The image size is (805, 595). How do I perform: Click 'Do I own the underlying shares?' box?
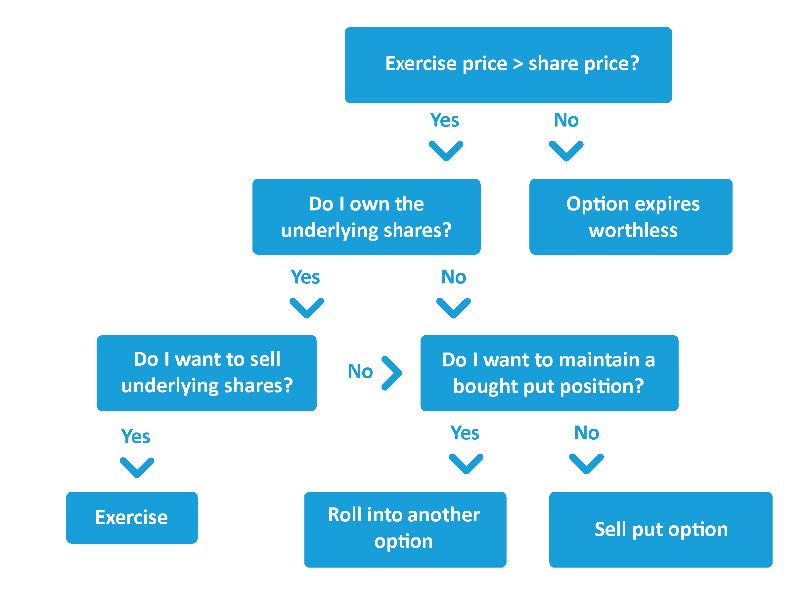366,217
